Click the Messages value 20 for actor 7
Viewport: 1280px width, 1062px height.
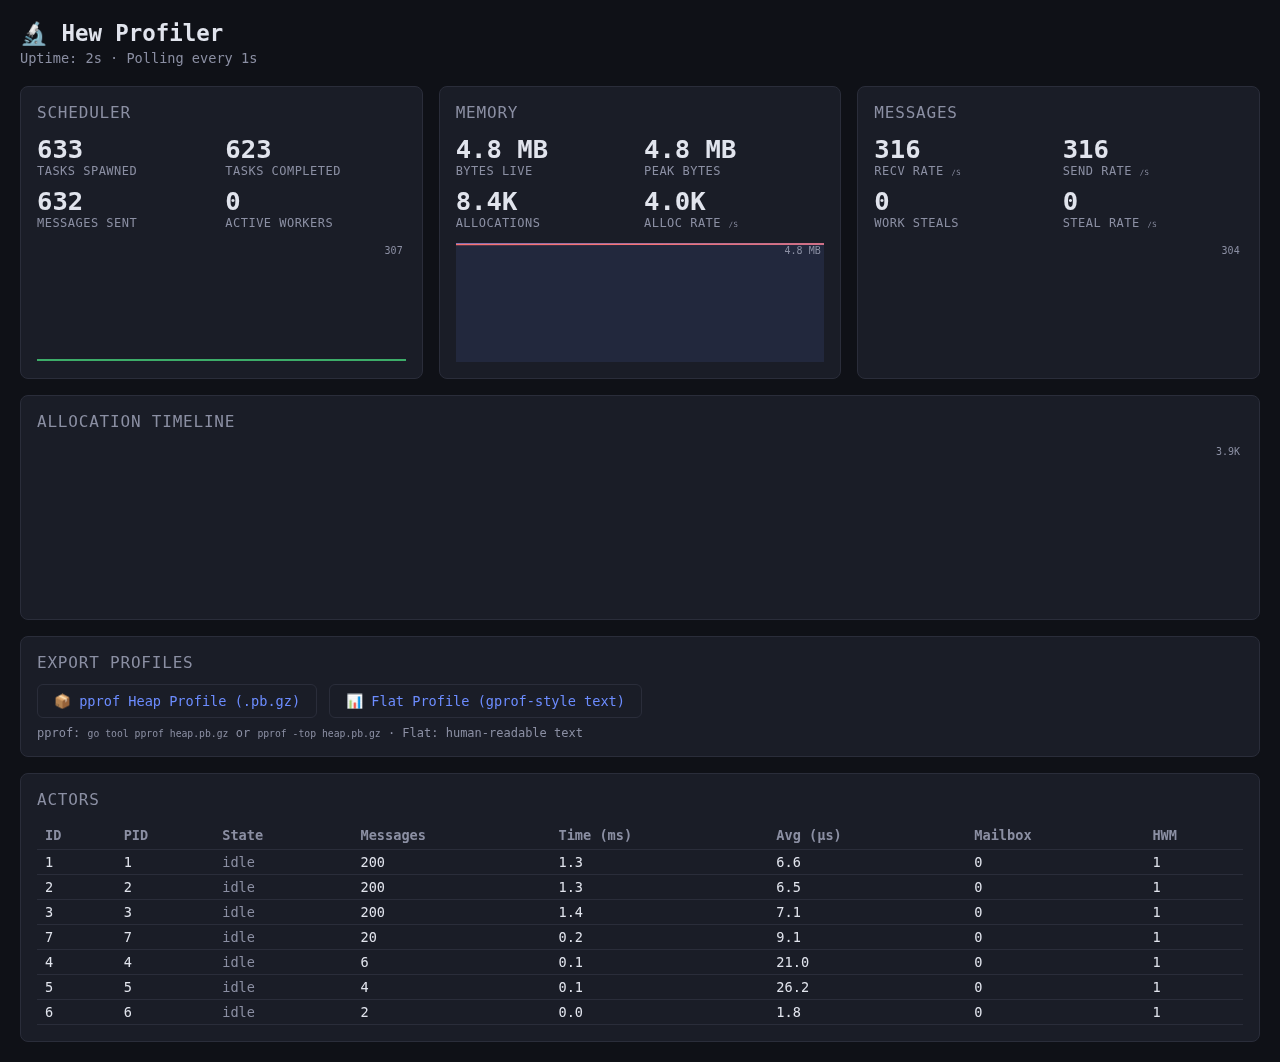(368, 937)
